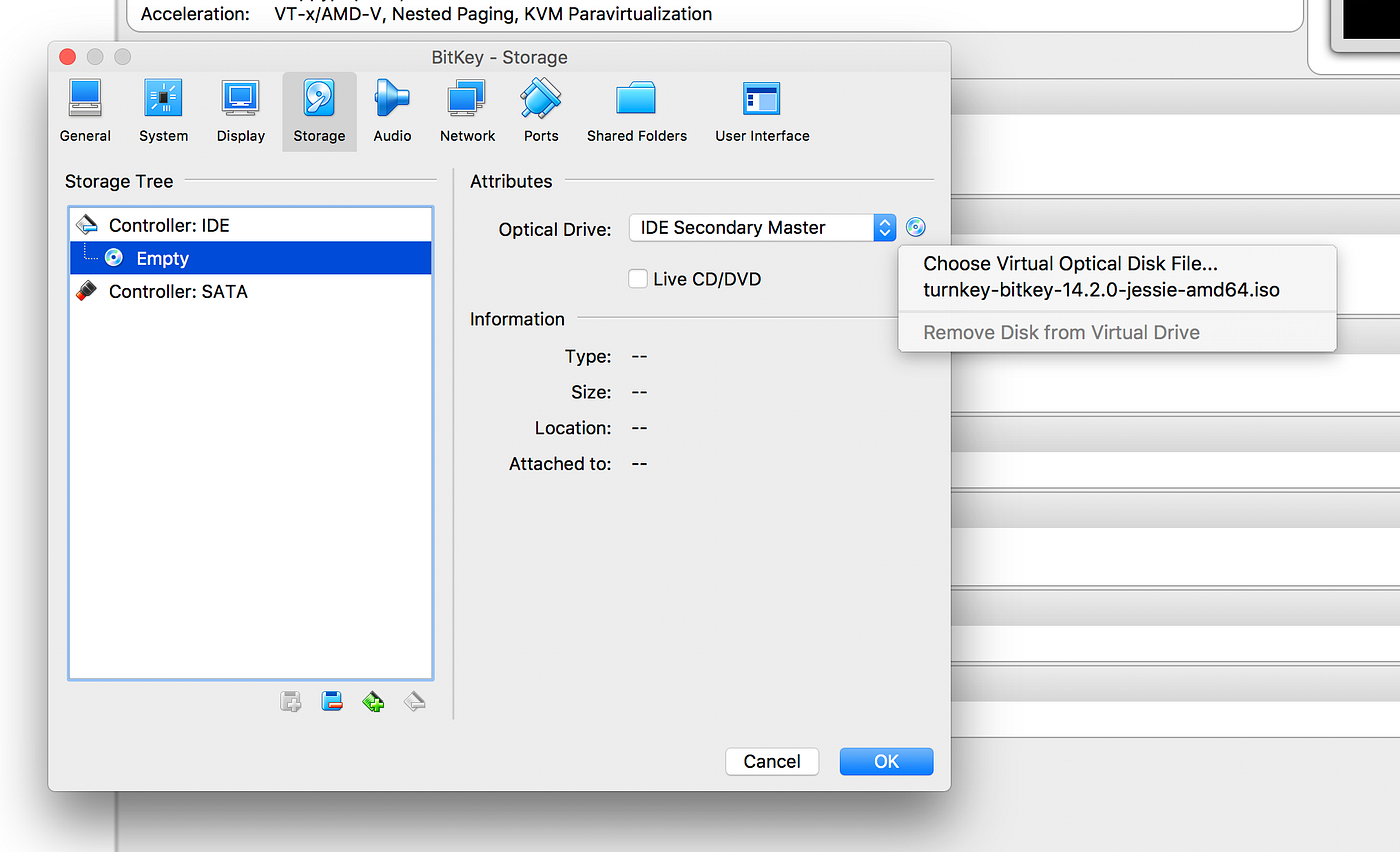Click the disc icon beside the Optical Drive dropdown
1400x852 pixels.
coord(915,227)
